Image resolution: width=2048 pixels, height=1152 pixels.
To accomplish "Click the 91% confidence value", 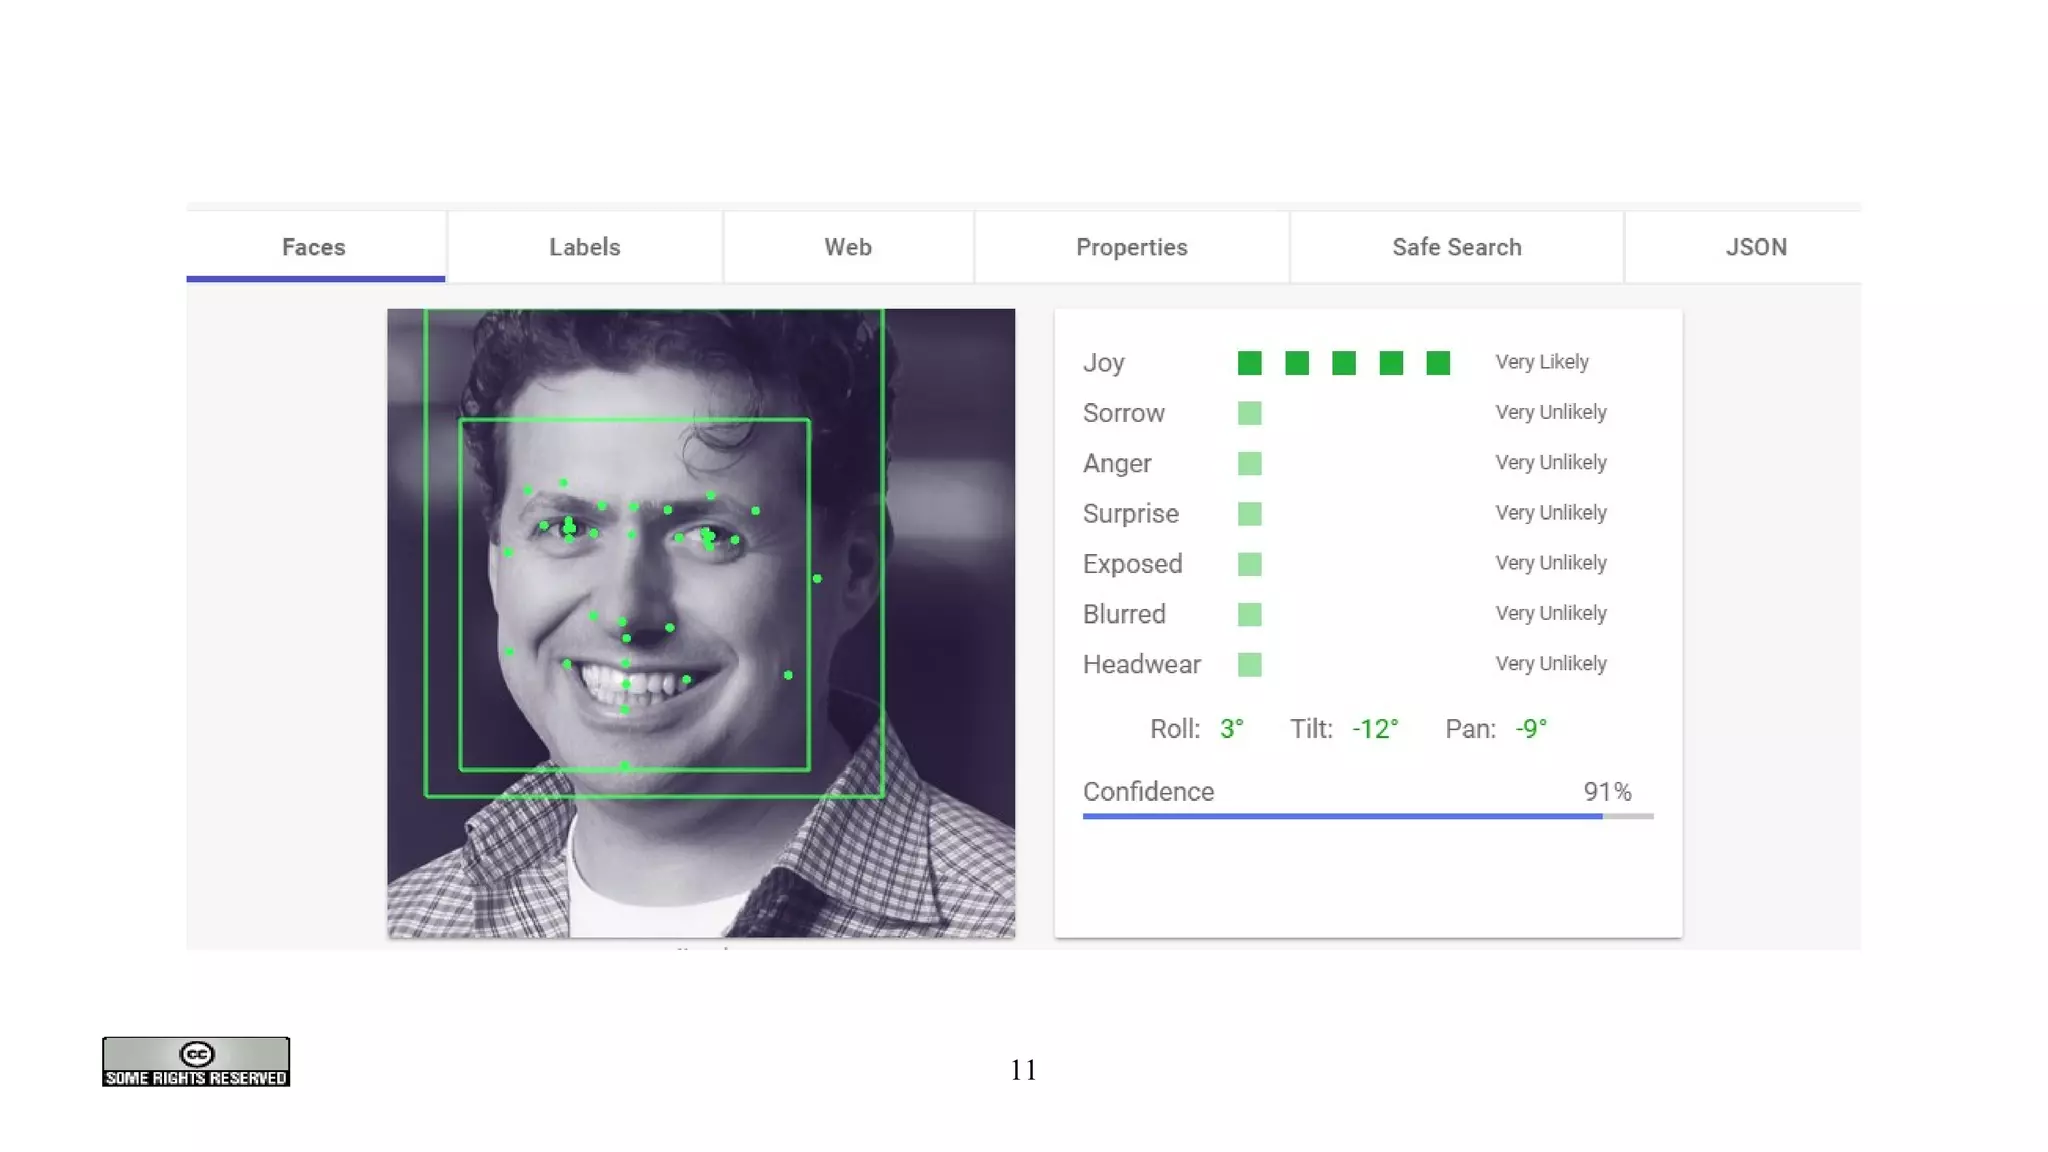I will [x=1607, y=792].
